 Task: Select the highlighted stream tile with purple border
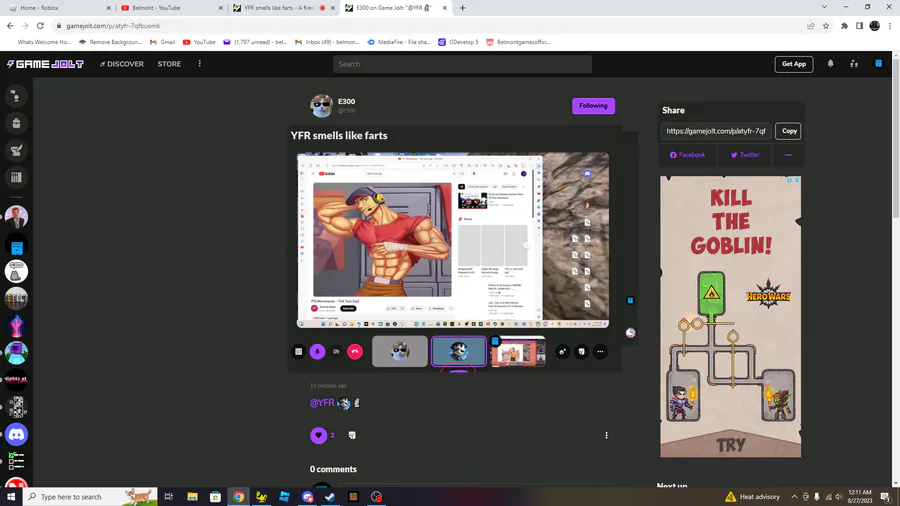[459, 351]
